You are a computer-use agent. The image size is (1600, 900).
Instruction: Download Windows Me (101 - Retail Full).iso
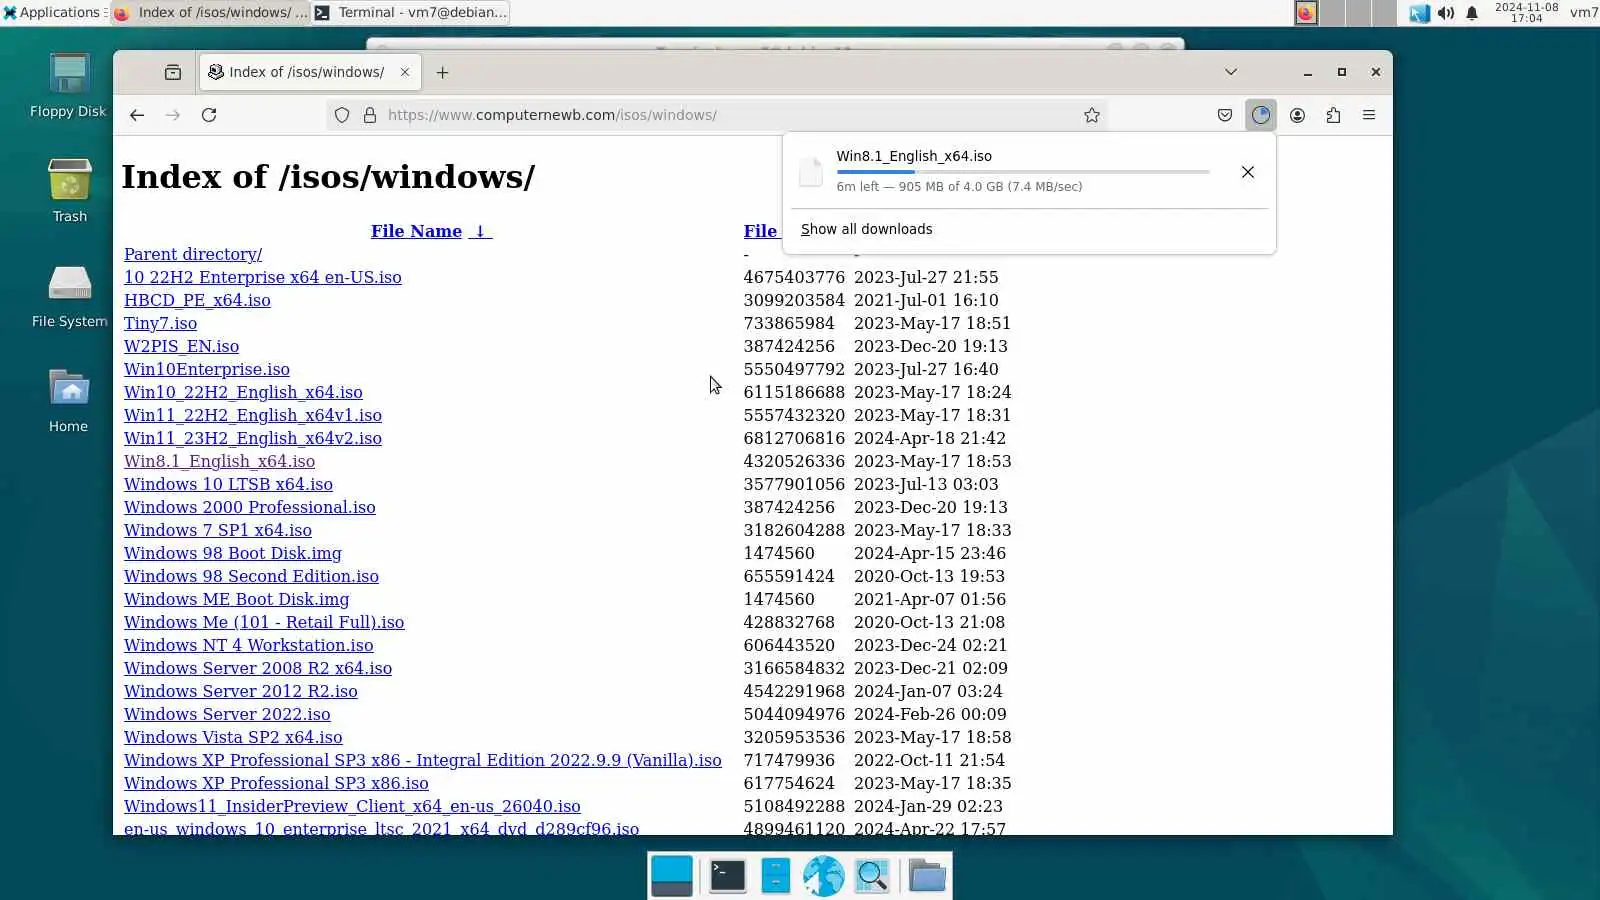tap(264, 622)
